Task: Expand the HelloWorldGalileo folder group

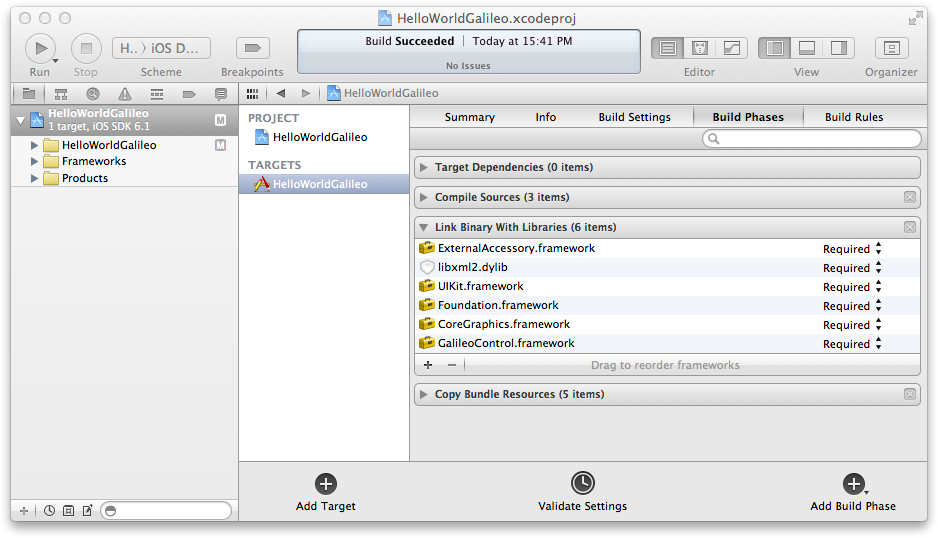Action: click(x=34, y=145)
